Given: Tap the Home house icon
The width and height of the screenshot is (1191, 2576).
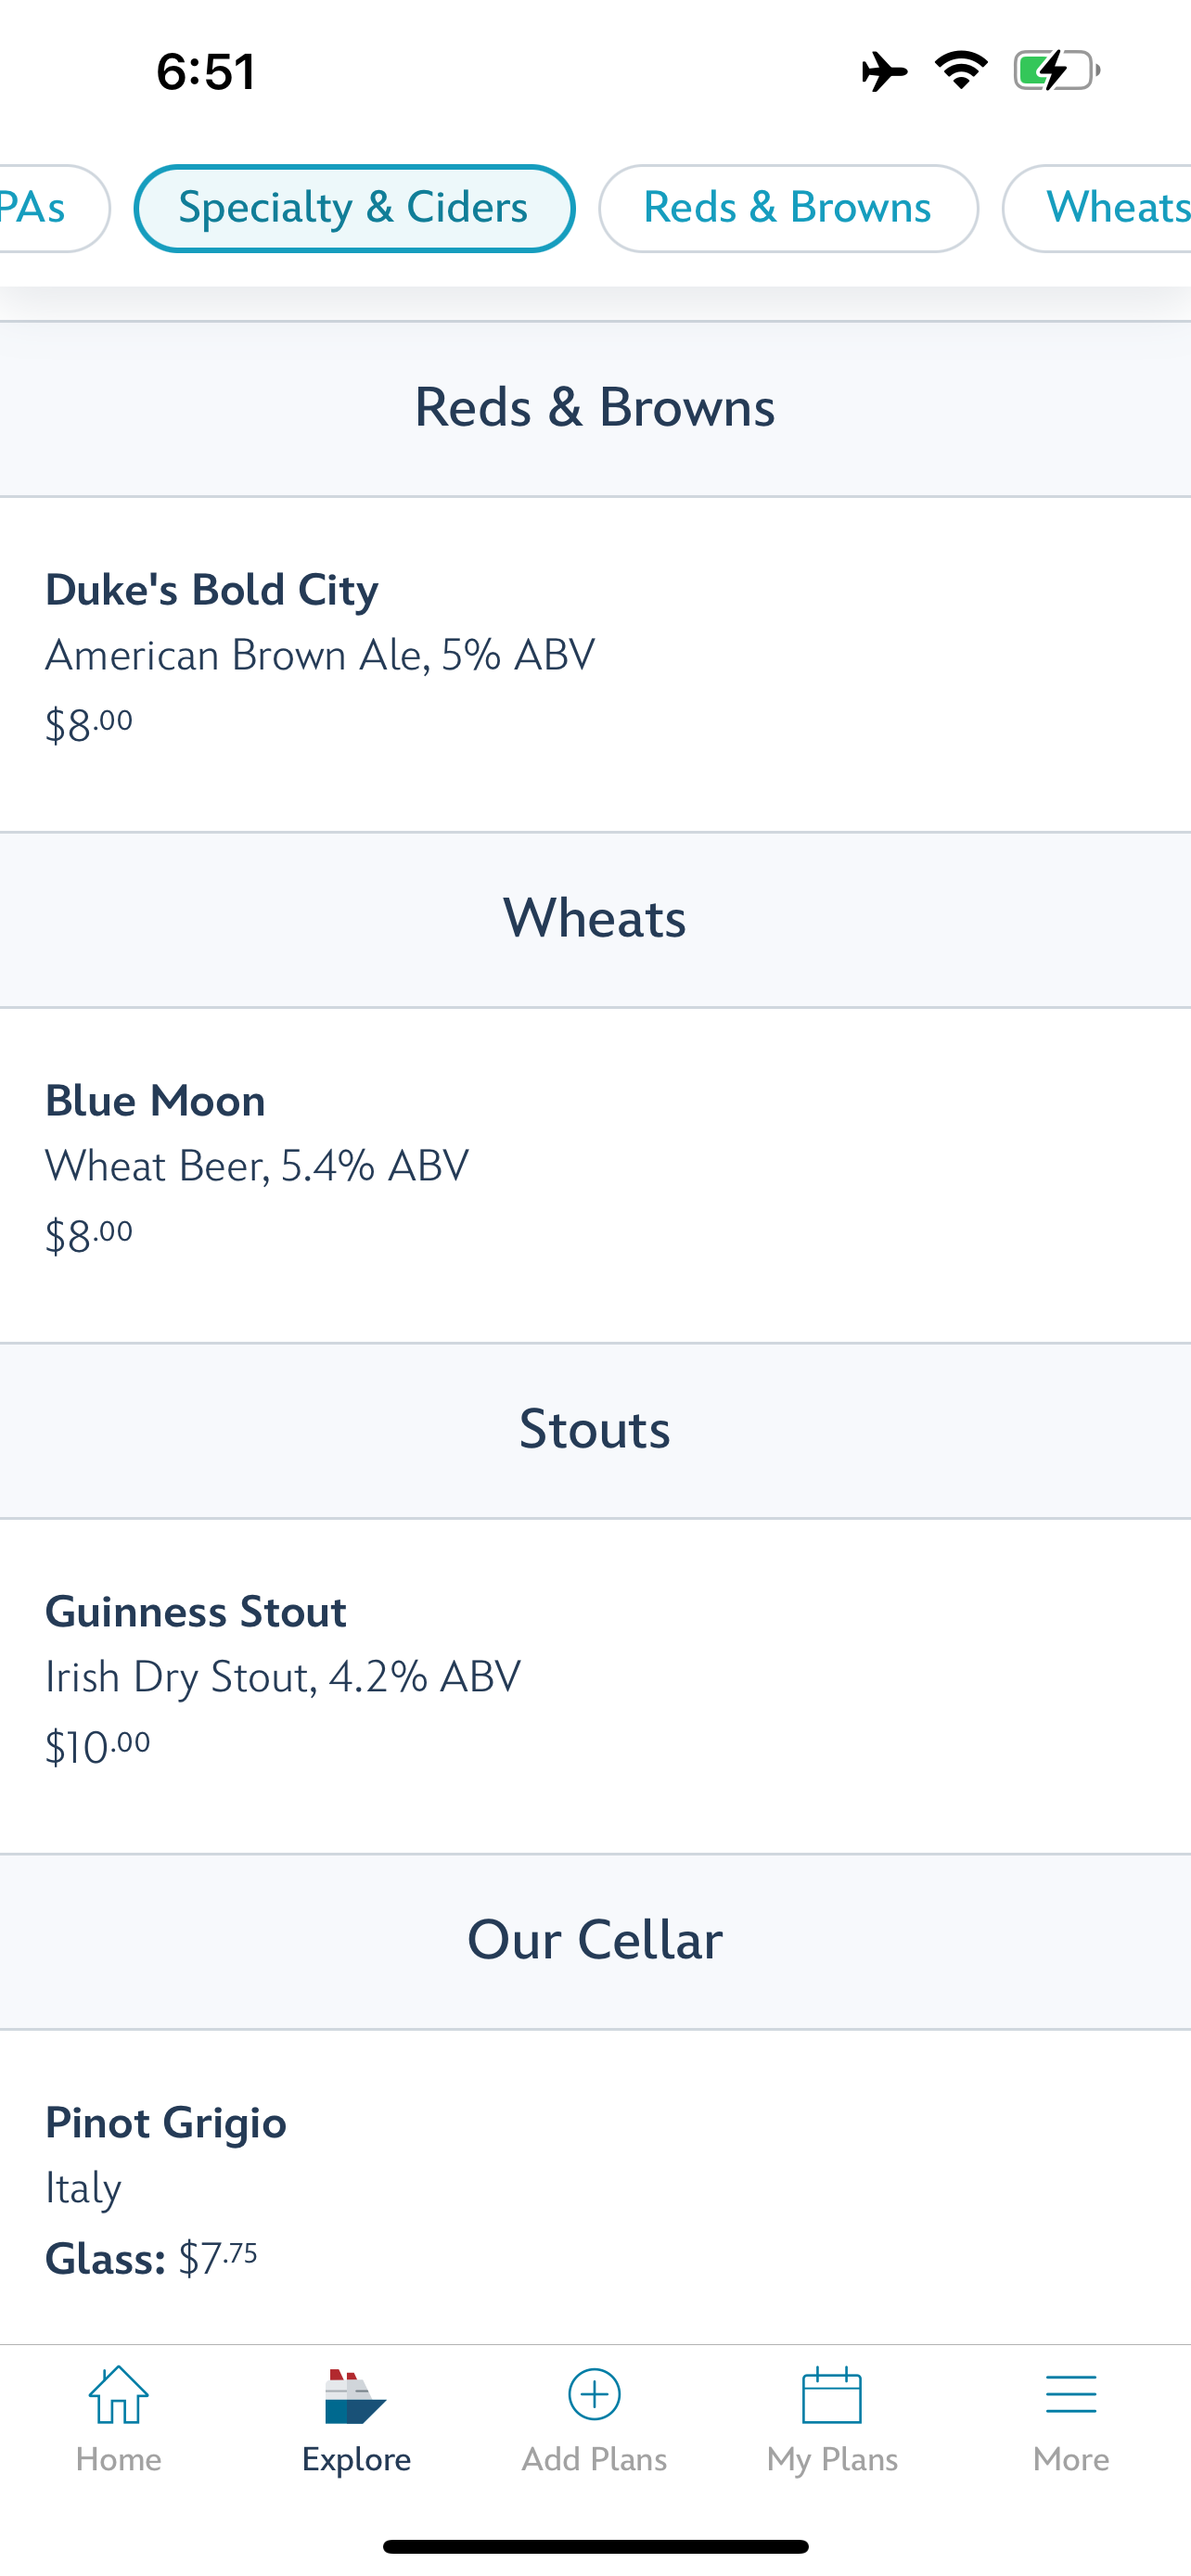Looking at the screenshot, I should (x=118, y=2395).
